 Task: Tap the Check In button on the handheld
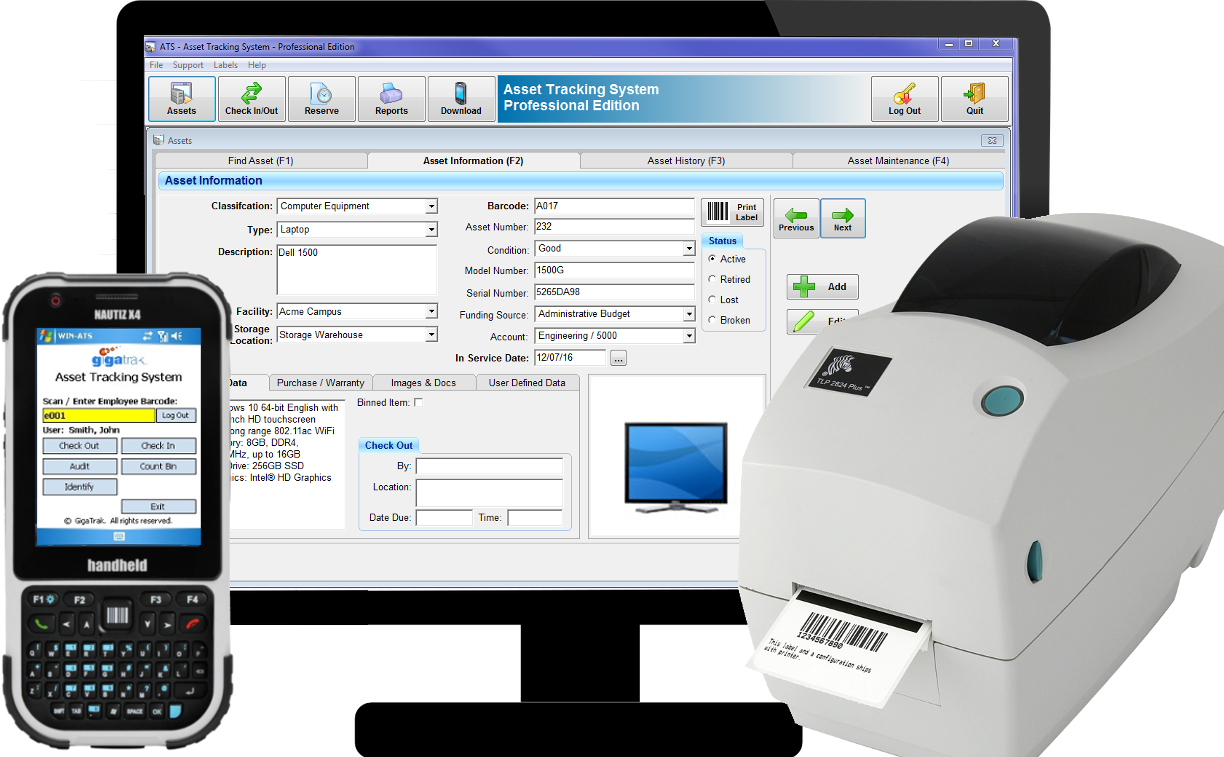coord(158,446)
